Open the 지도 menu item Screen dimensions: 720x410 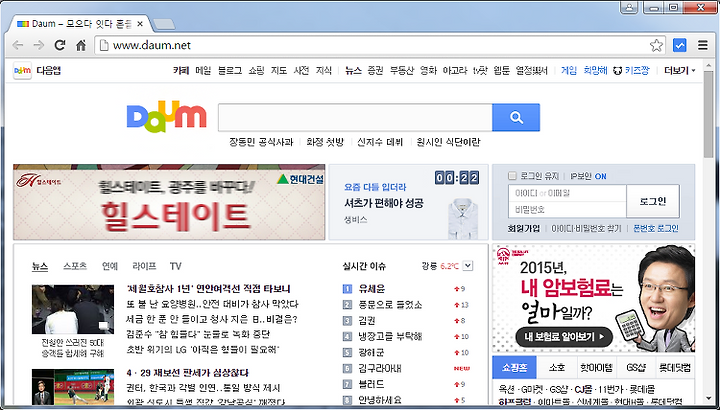279,71
